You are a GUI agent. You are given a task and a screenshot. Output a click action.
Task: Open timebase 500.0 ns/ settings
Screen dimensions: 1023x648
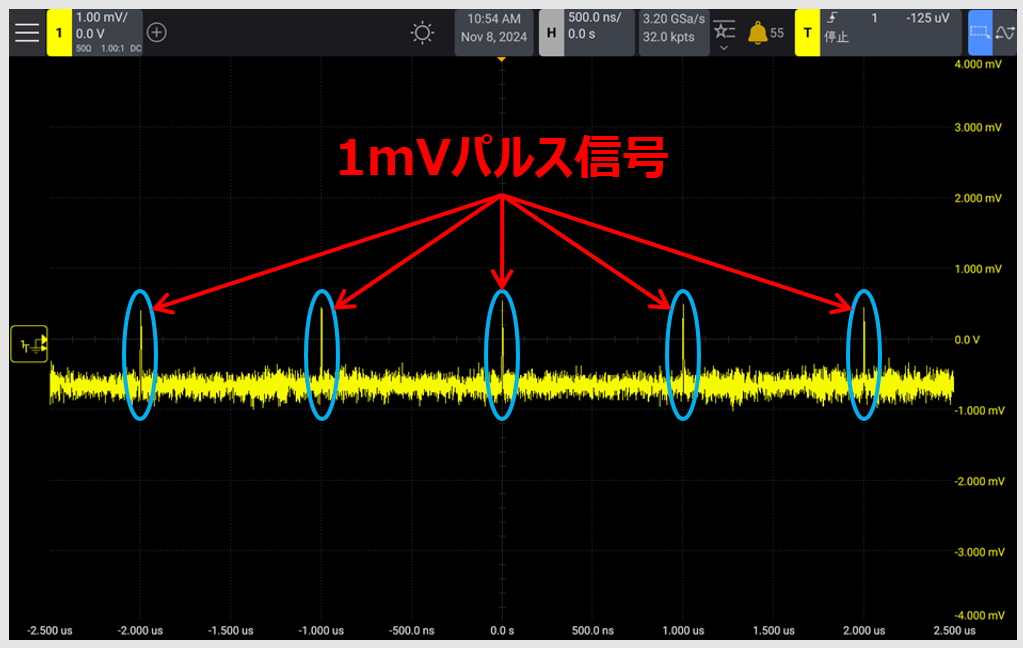pos(594,18)
